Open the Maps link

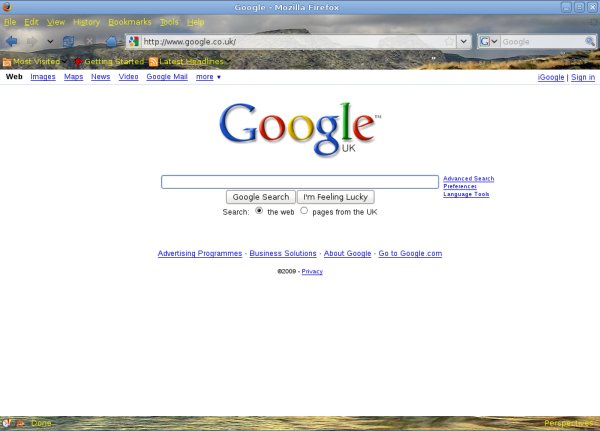click(x=73, y=77)
